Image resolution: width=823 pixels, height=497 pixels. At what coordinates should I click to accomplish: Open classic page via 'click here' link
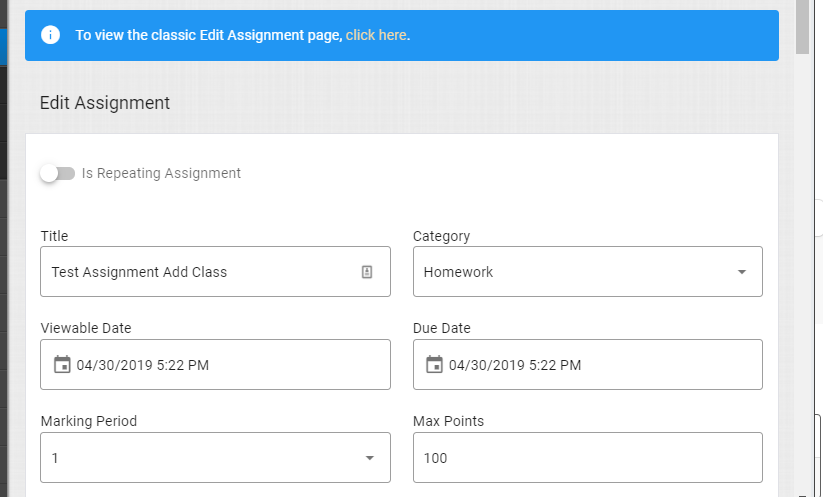pyautogui.click(x=376, y=35)
